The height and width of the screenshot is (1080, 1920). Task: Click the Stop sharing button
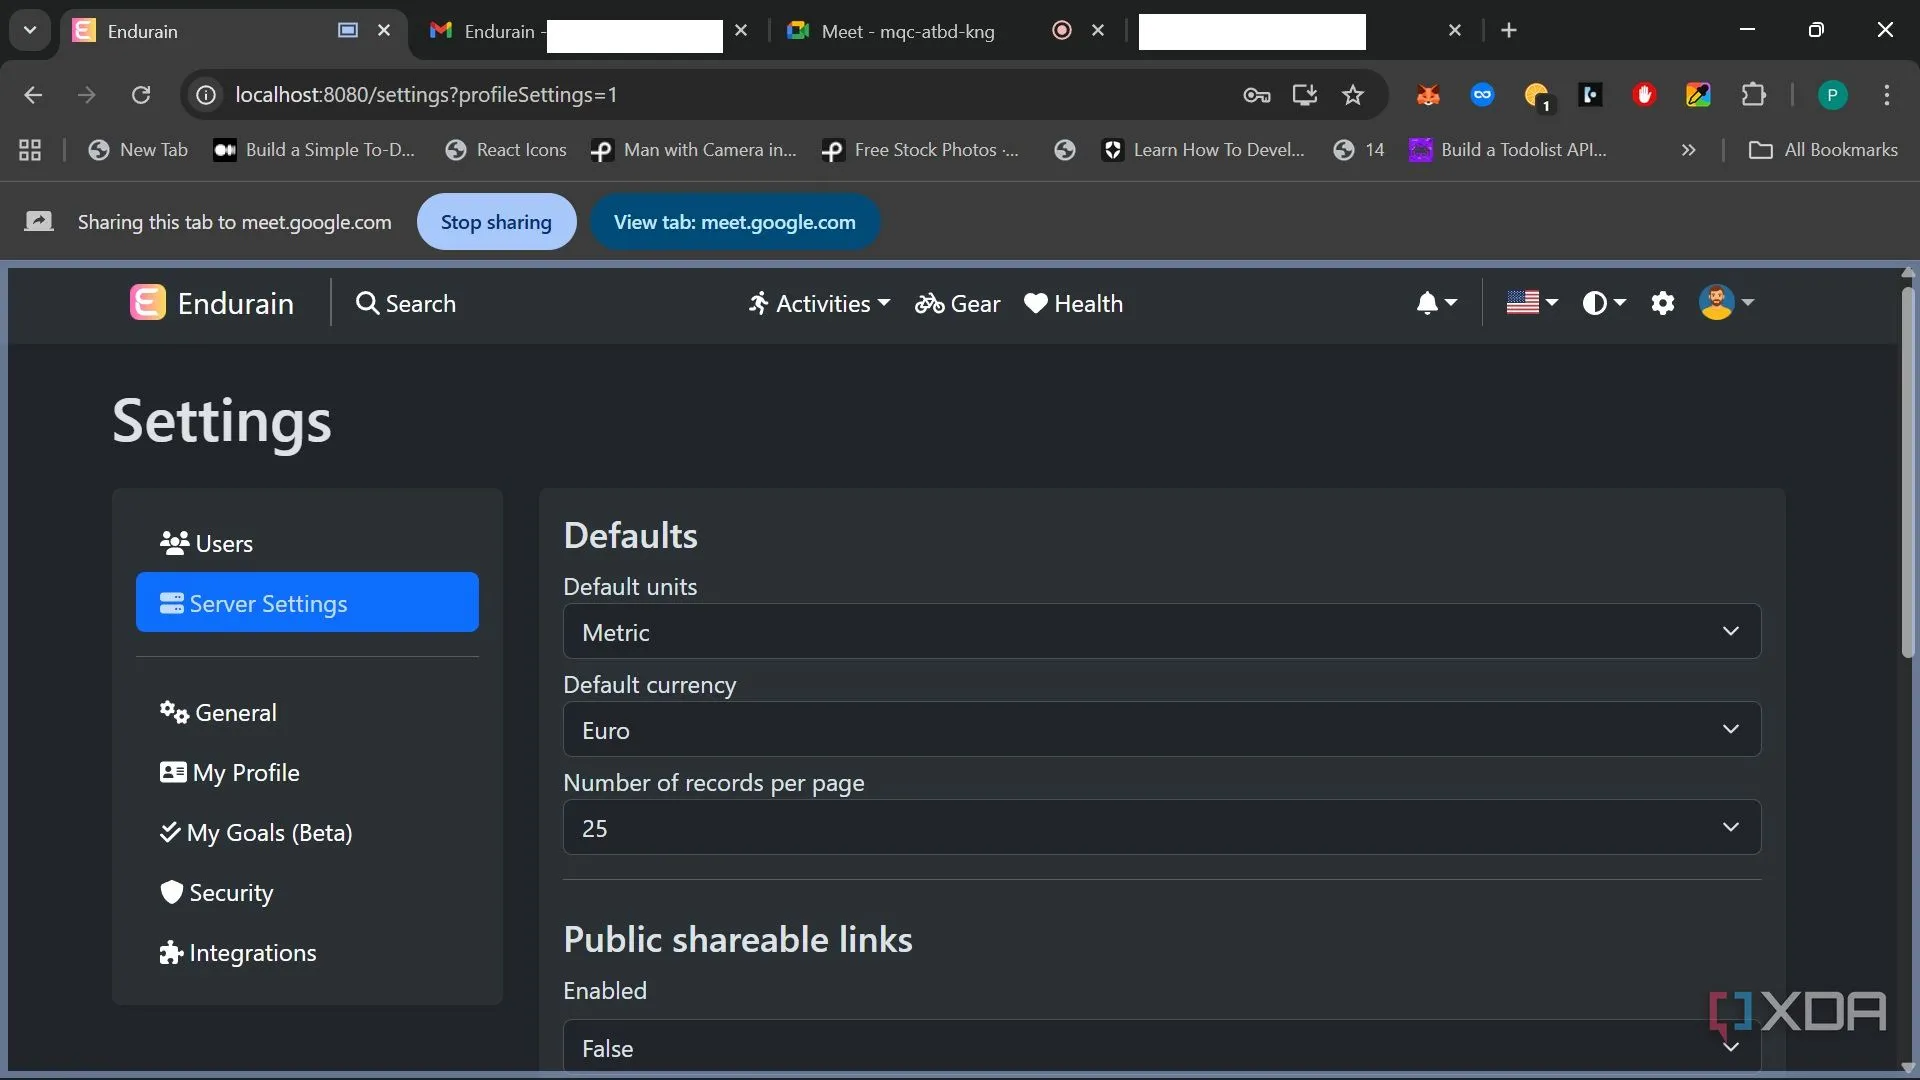(496, 221)
